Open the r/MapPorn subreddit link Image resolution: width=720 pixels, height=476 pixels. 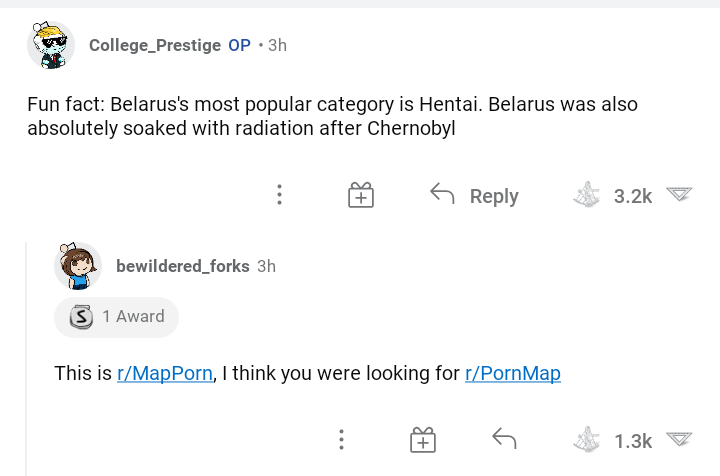tap(165, 373)
